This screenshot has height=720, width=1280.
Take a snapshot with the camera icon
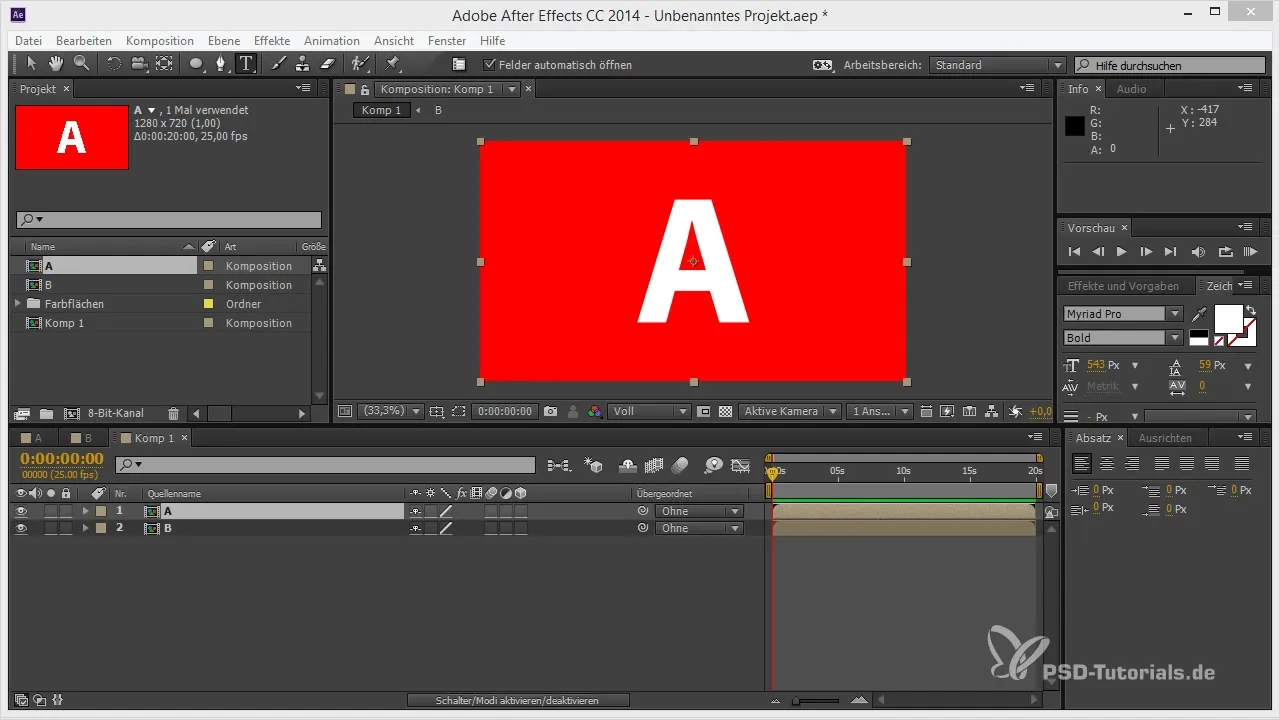[x=550, y=411]
